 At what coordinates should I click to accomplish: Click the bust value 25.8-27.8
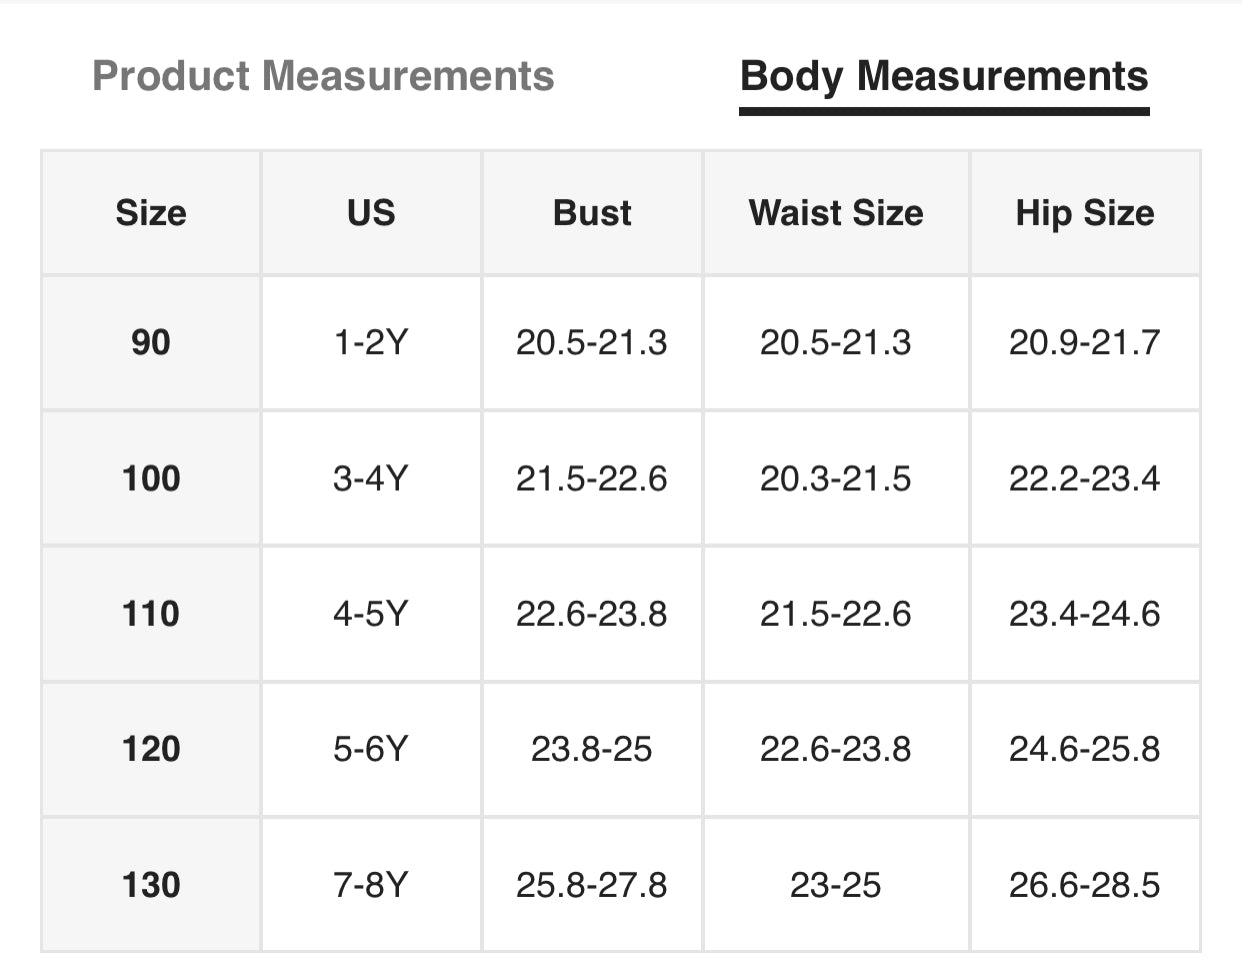tap(592, 885)
